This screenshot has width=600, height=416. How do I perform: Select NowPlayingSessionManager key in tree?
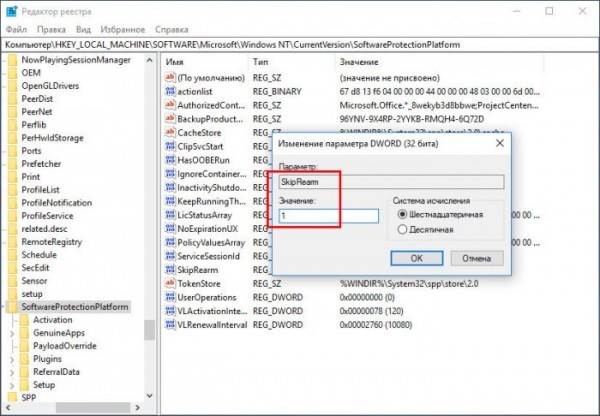76,60
